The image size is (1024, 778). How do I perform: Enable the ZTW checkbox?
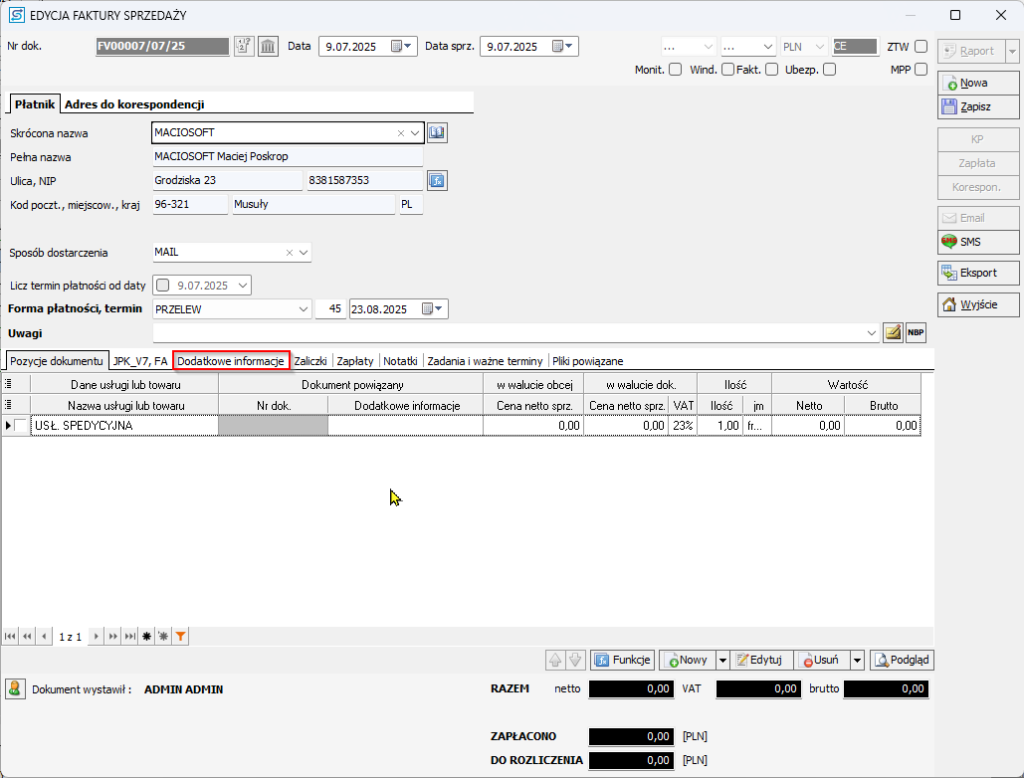pyautogui.click(x=920, y=46)
